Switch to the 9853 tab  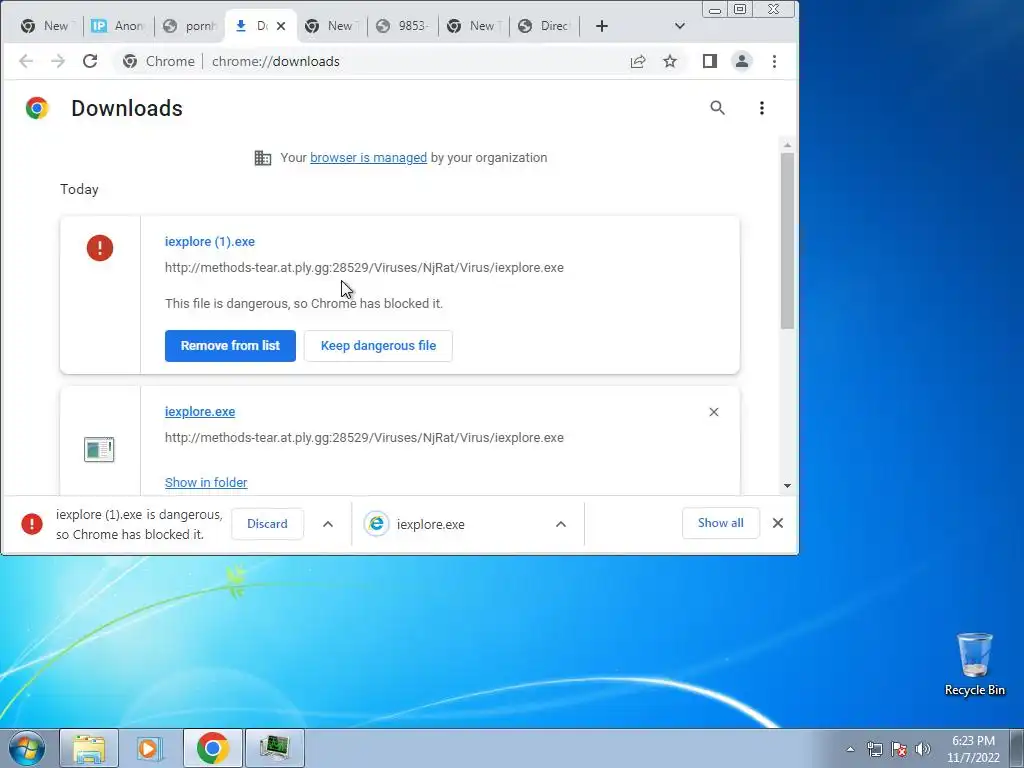(x=403, y=26)
